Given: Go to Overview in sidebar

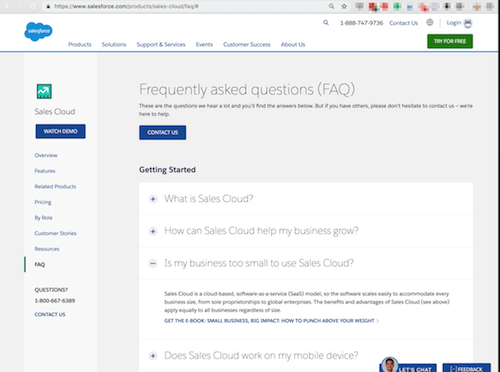Looking at the screenshot, I should 46,155.
